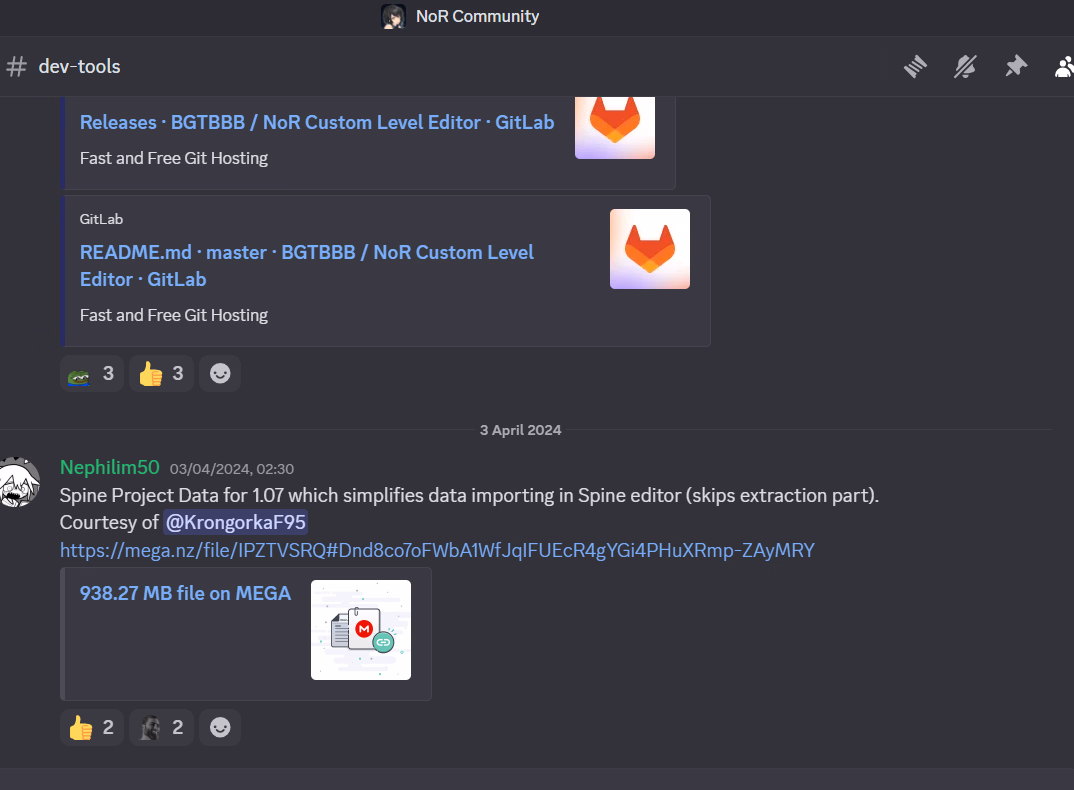The image size is (1074, 790).
Task: Toggle thumbs up reaction with 3 votes
Action: (x=161, y=374)
